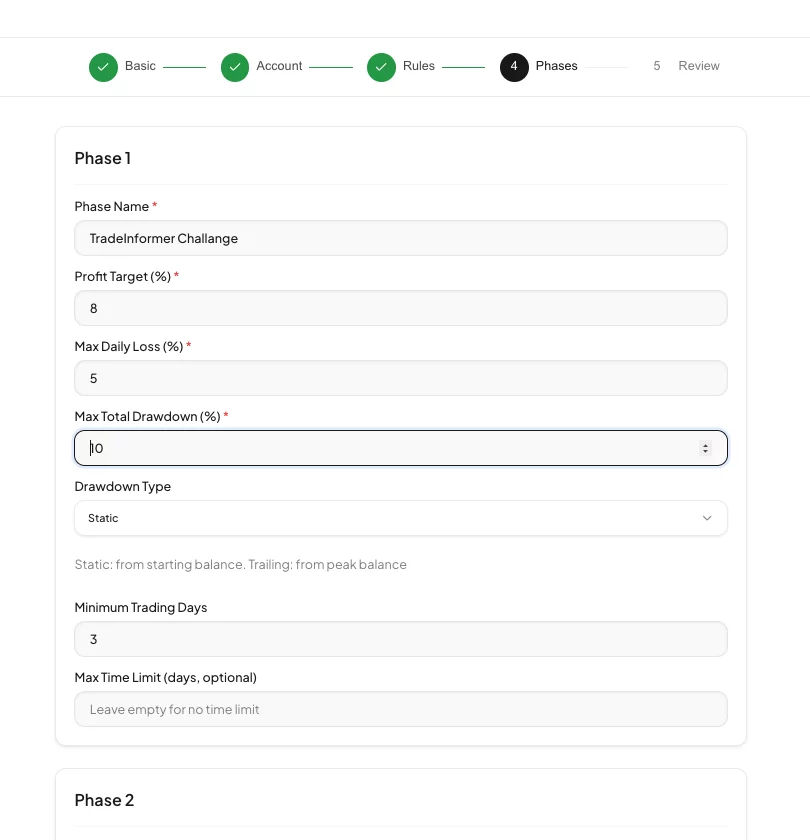Click the Rules step green checkmark icon
Screen dimensions: 810x840
381,67
